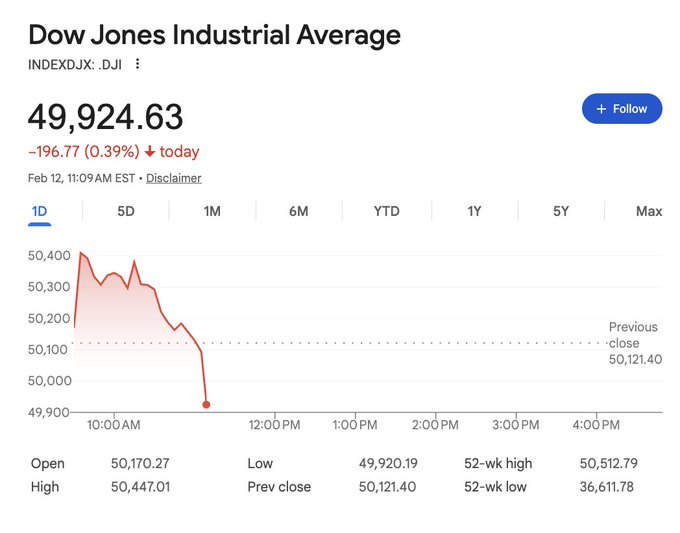
Task: Click the red current-price dot on chart
Action: (206, 405)
